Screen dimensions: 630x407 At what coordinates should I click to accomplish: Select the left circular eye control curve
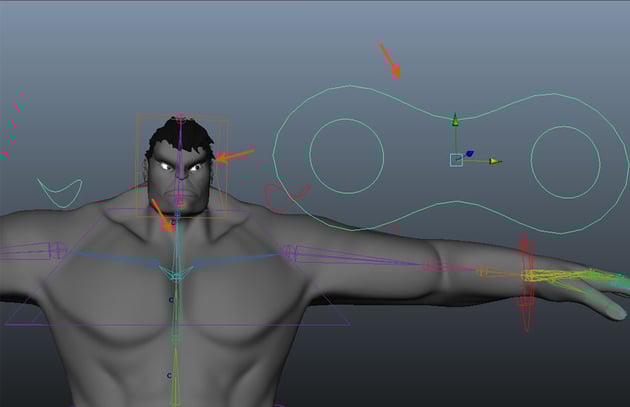(x=347, y=156)
